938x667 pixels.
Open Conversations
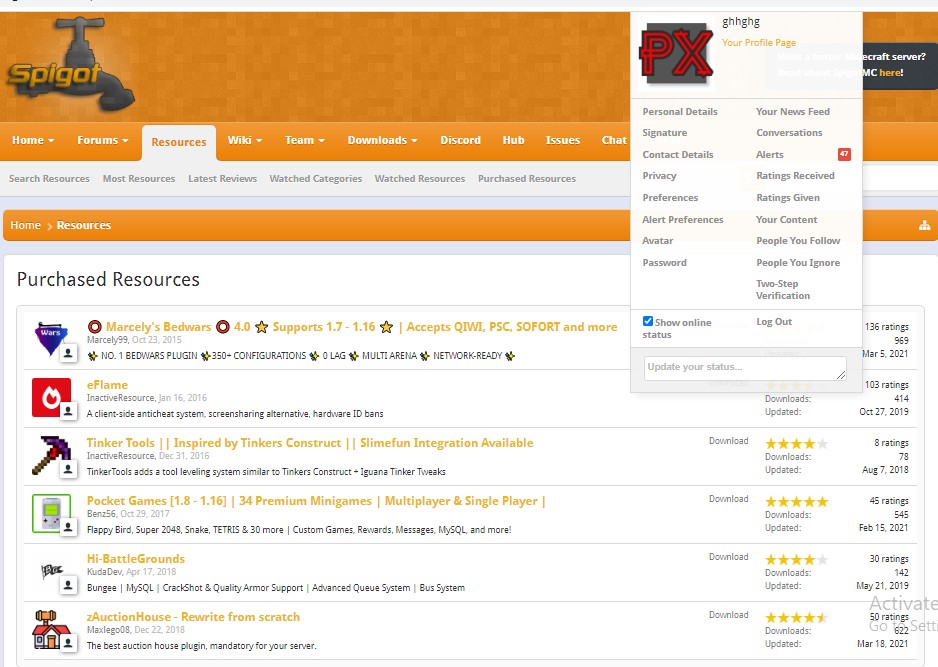[x=789, y=133]
